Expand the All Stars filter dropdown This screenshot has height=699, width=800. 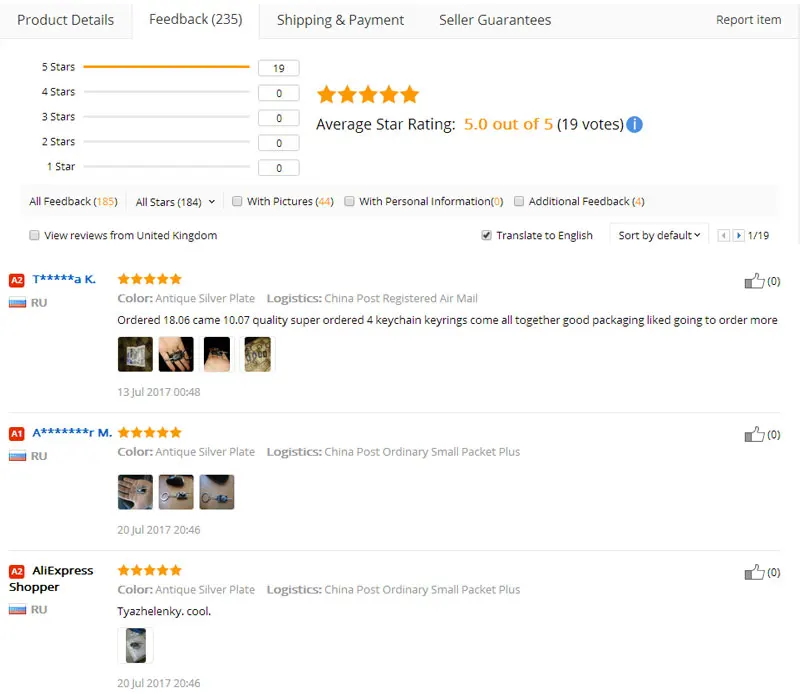pos(175,202)
